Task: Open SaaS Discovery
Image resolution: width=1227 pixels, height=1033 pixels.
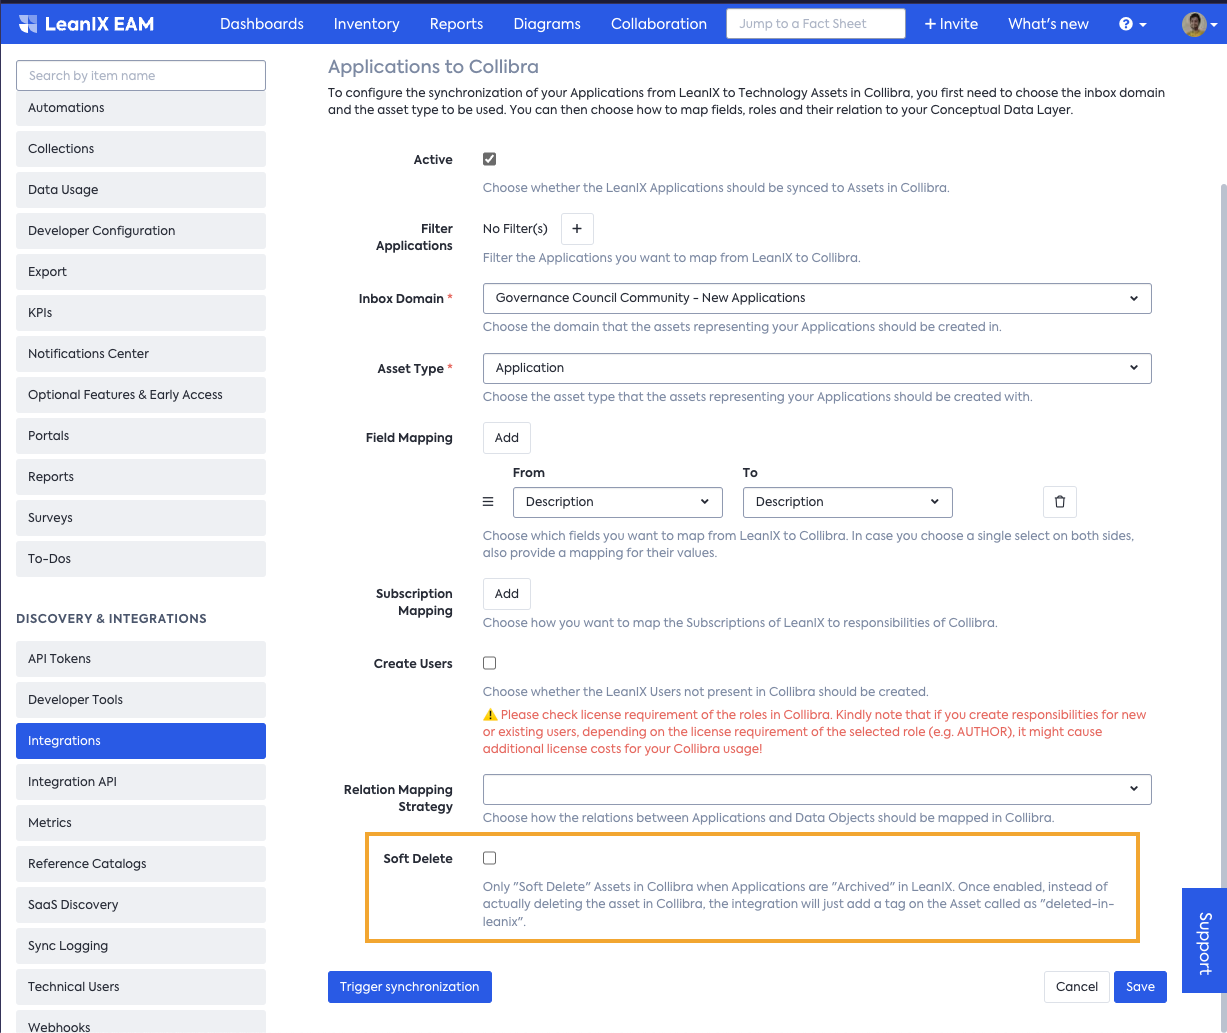Action: pos(141,905)
